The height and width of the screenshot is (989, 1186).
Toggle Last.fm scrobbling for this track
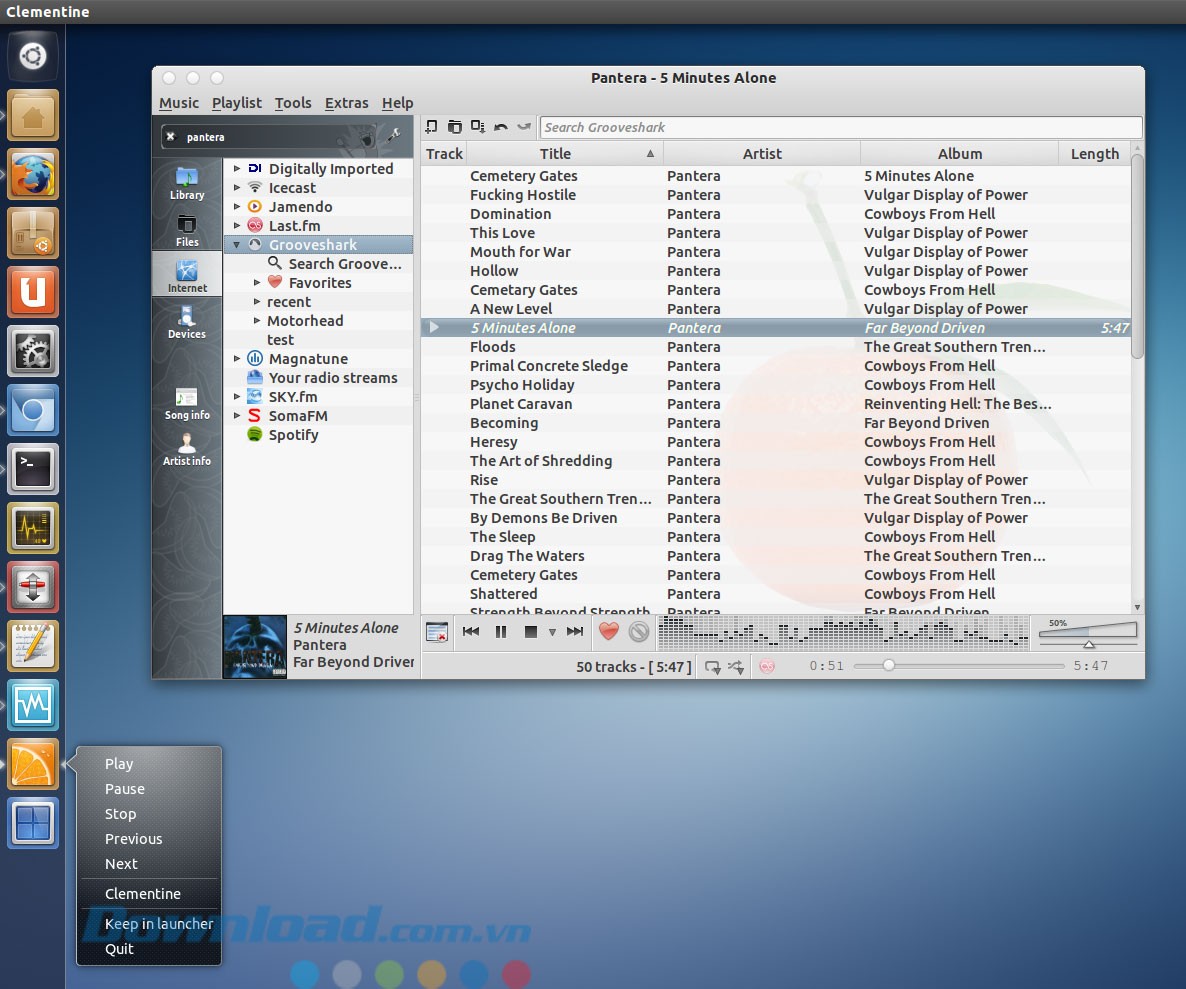click(x=767, y=666)
